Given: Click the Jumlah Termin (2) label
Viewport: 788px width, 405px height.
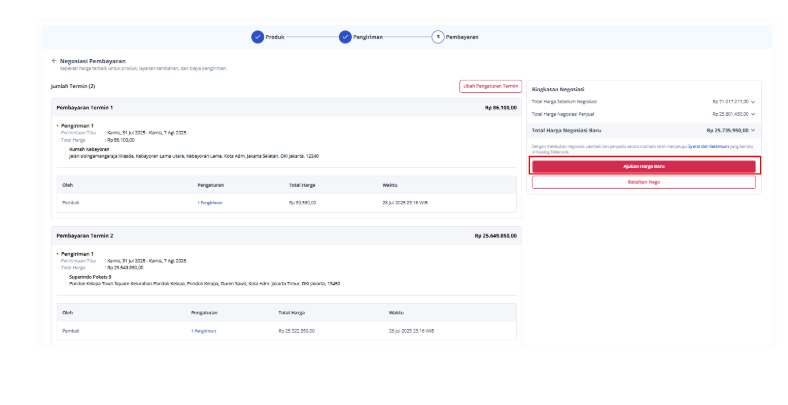Looking at the screenshot, I should 73,86.
